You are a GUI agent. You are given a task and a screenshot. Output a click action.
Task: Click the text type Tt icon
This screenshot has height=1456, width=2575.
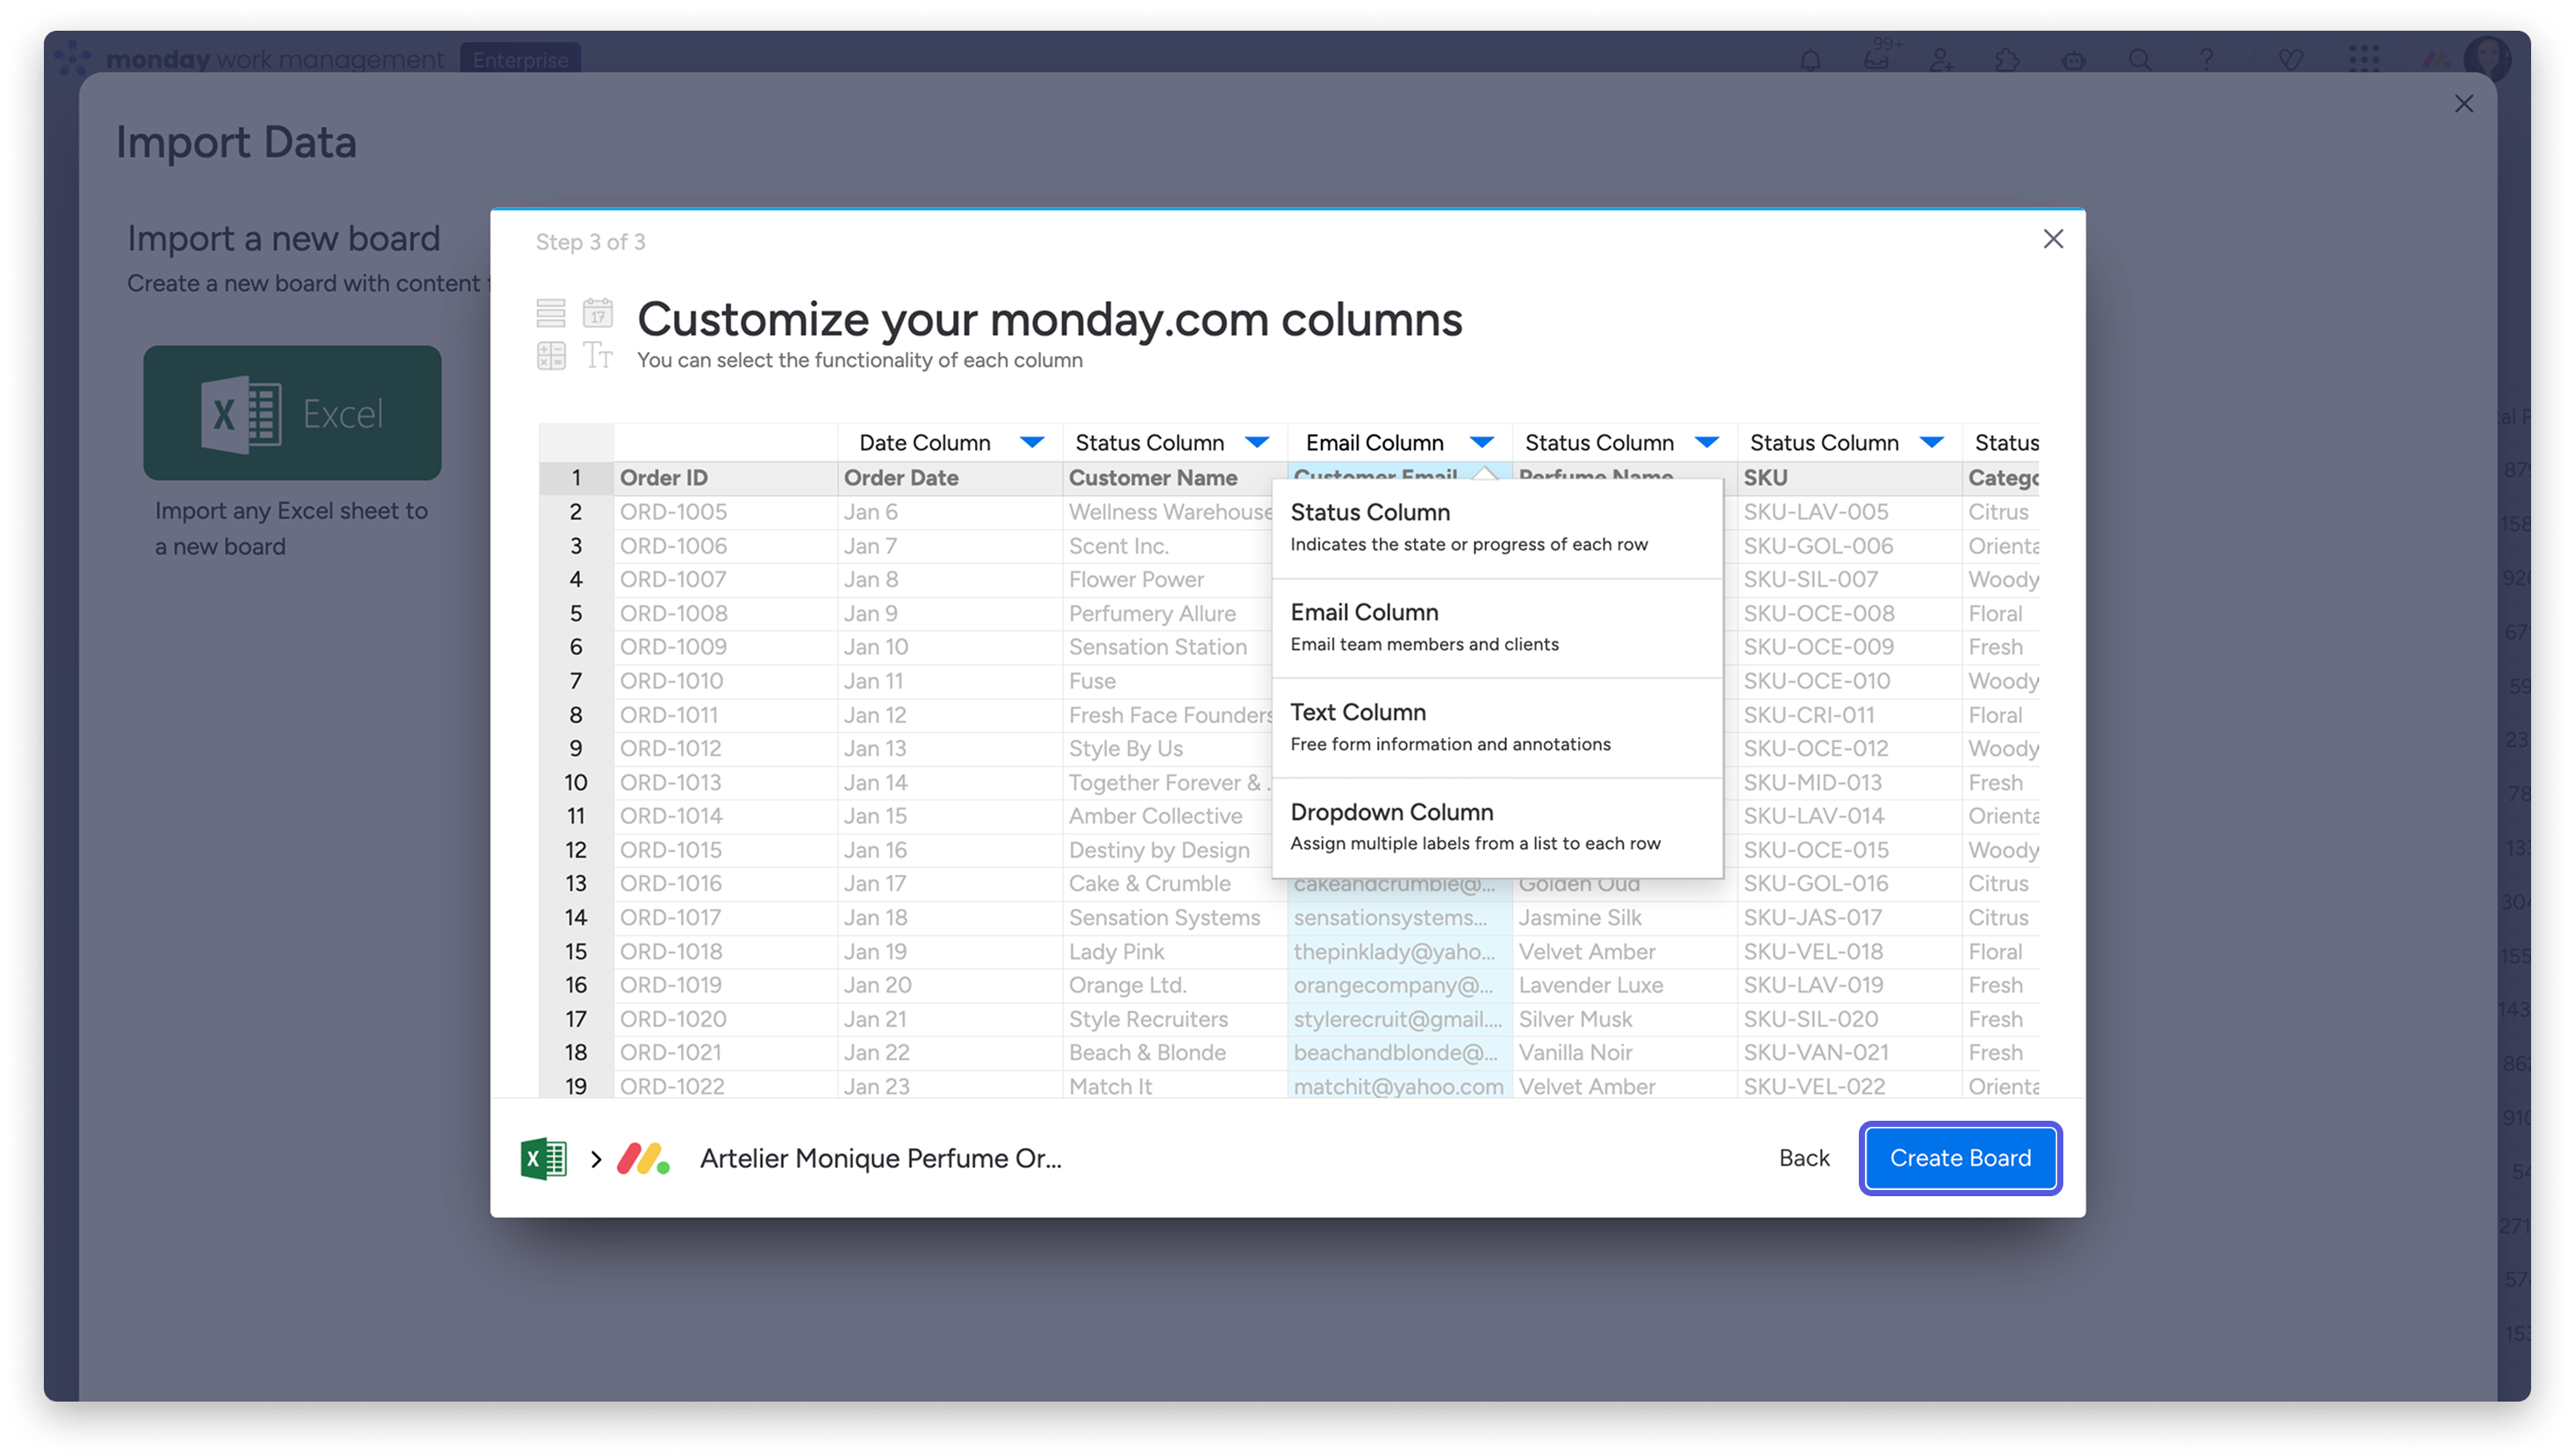coord(598,355)
